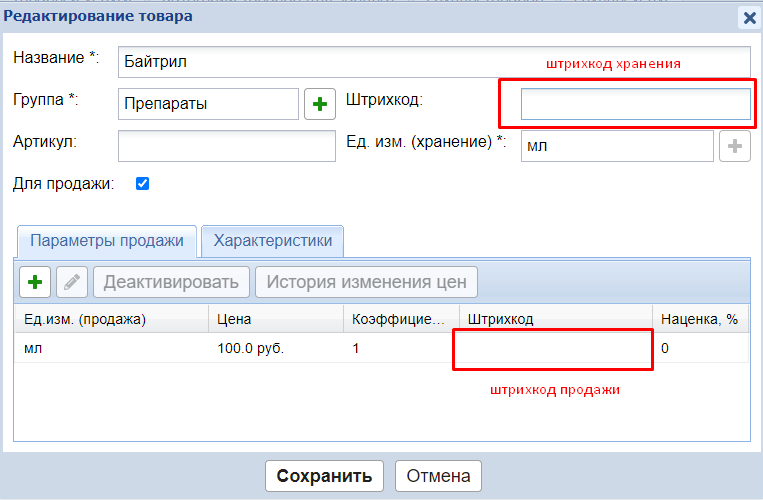The image size is (763, 500).
Task: Click the Отмена button
Action: tap(439, 476)
